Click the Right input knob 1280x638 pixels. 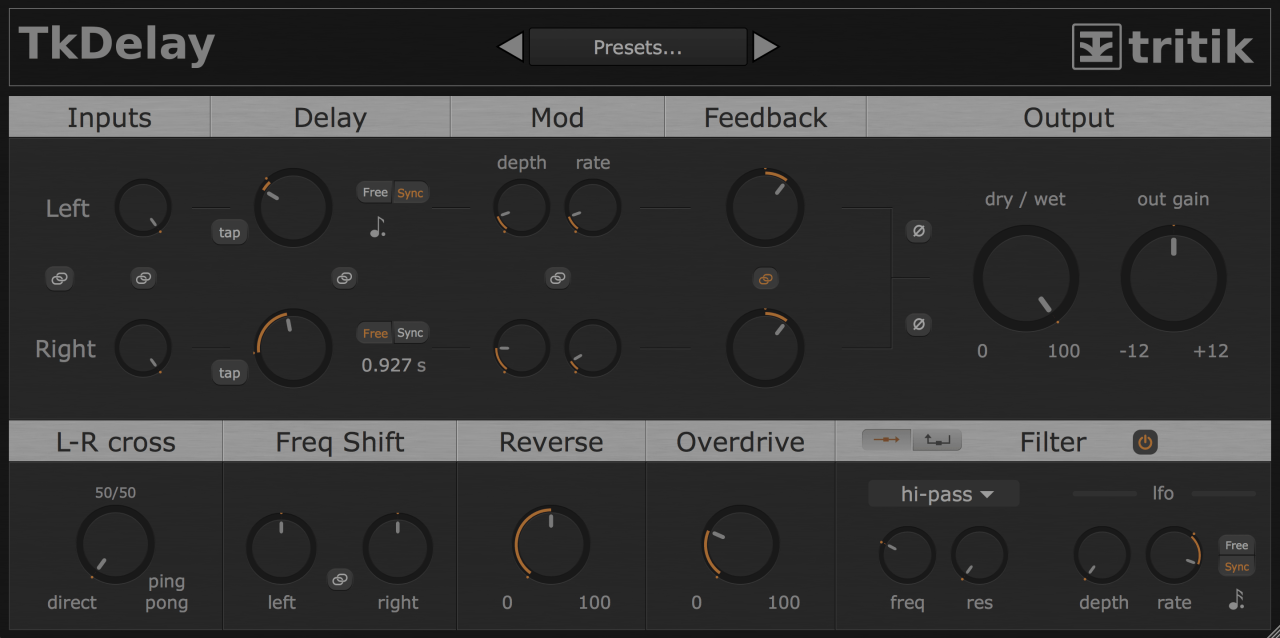144,348
